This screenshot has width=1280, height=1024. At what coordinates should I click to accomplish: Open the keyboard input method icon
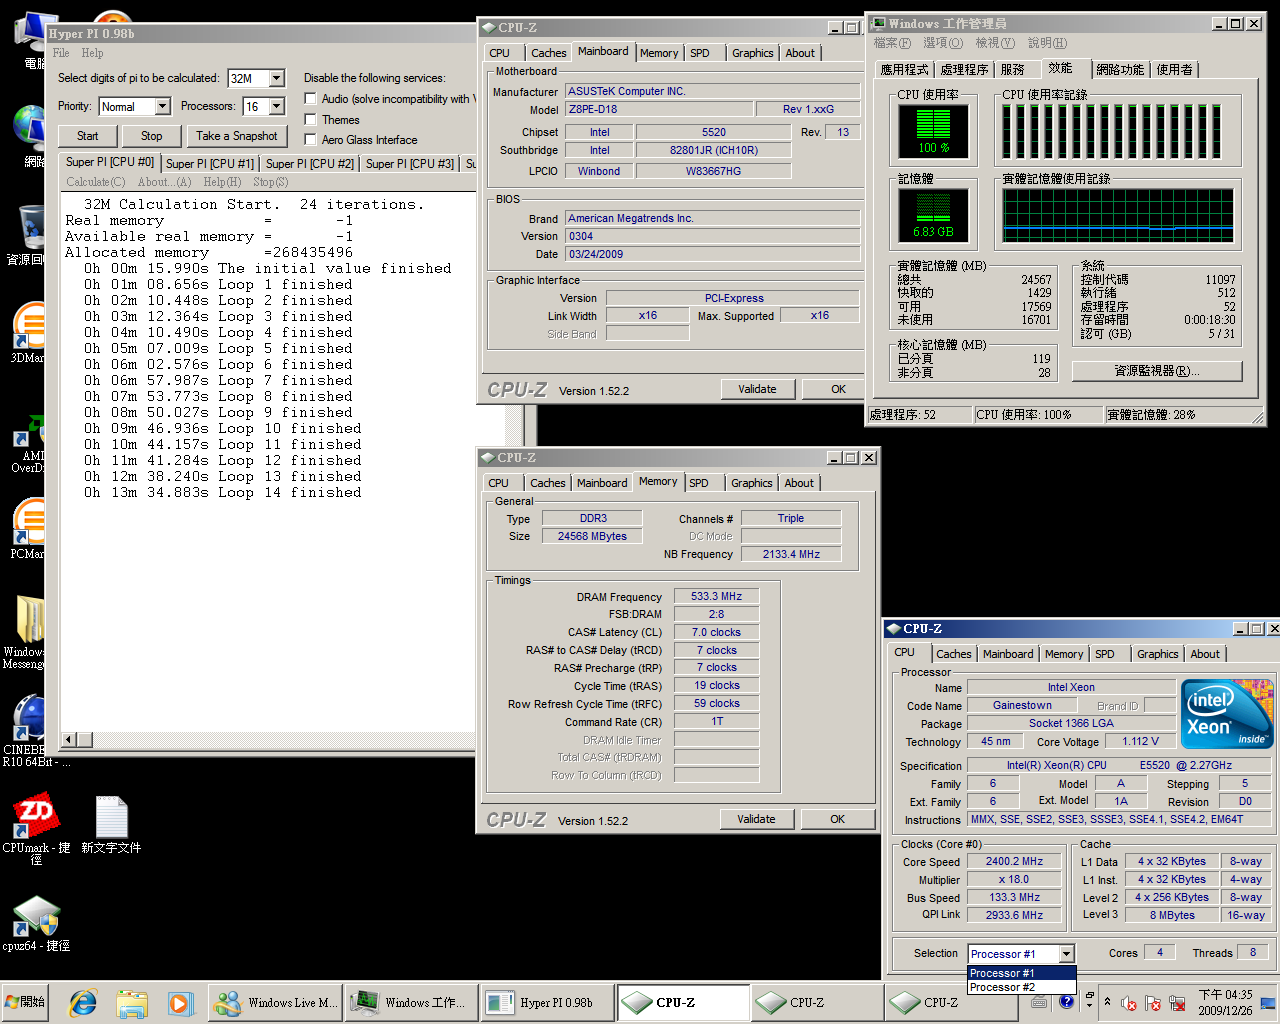(1039, 1001)
